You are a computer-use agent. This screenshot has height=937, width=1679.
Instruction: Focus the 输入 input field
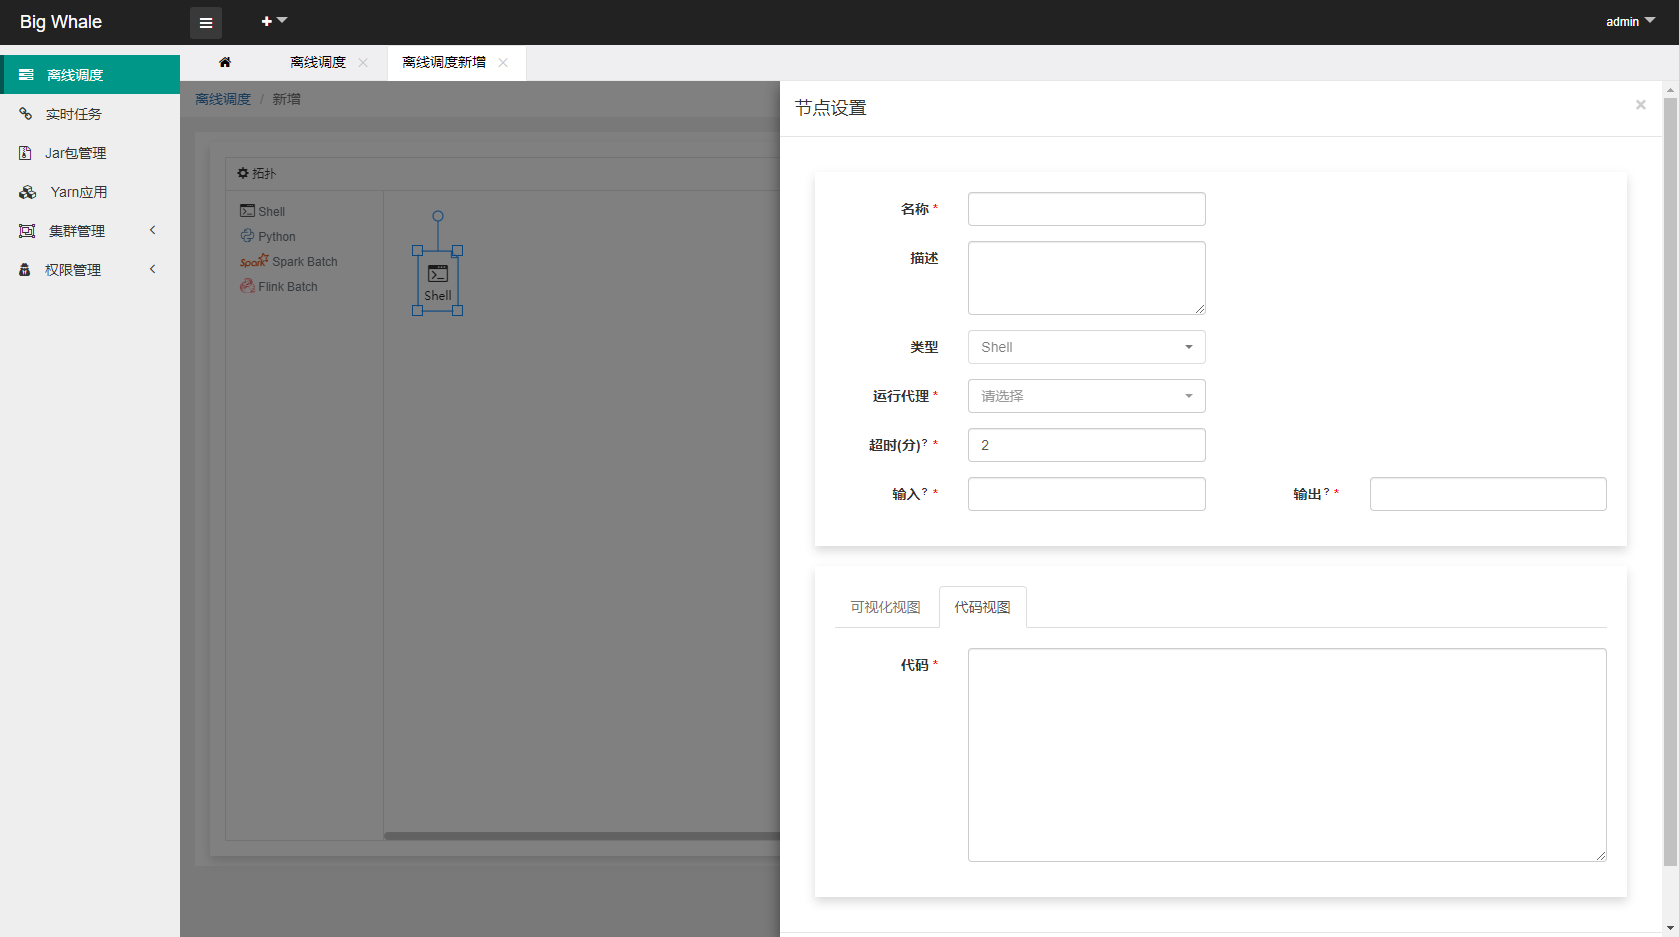[1087, 494]
